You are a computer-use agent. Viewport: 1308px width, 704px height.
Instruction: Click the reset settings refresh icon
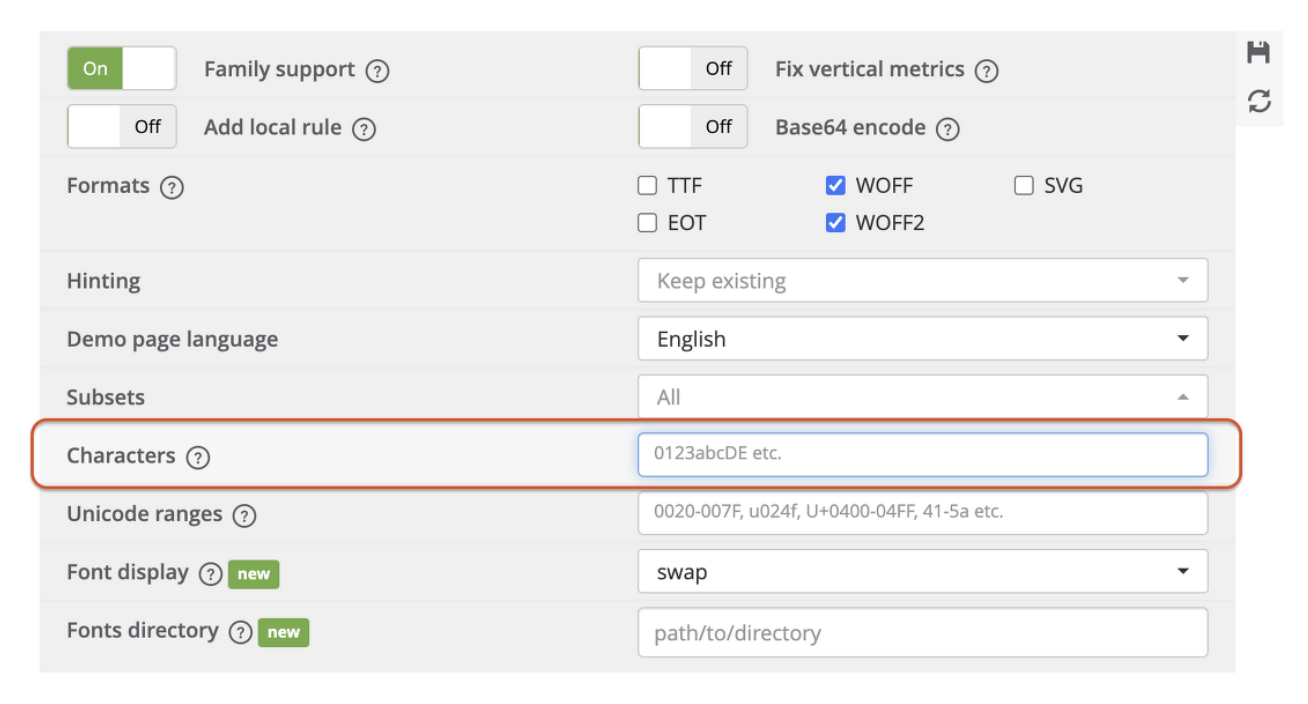click(1259, 100)
